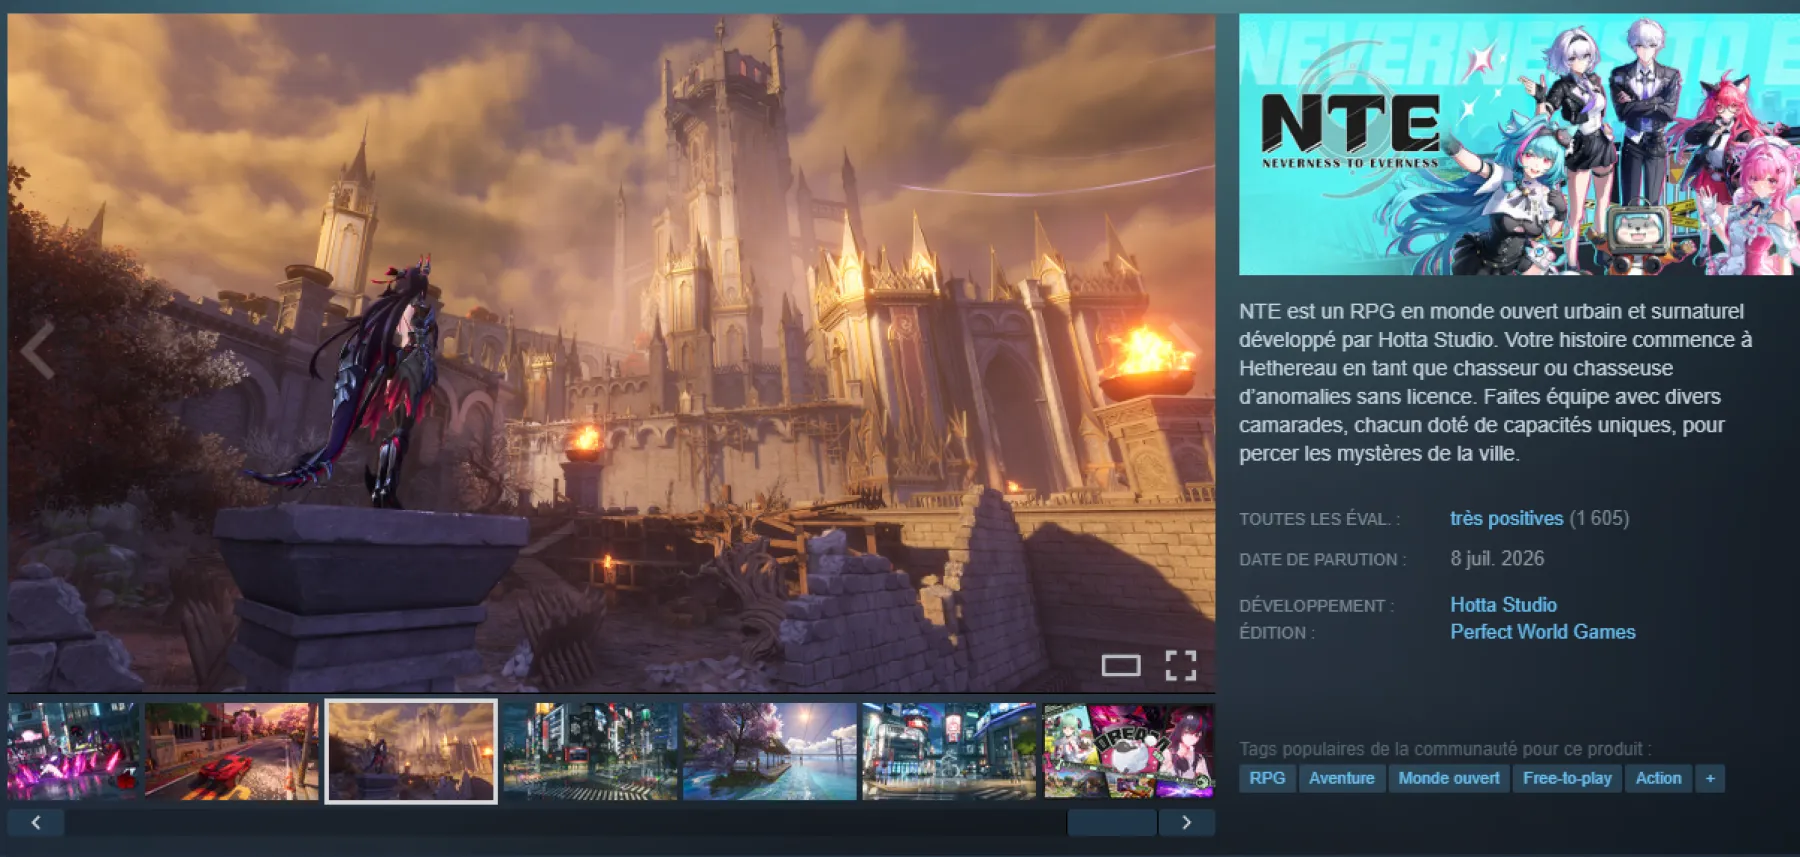The height and width of the screenshot is (857, 1800).
Task: Expand more community tags with the plus button
Action: (1710, 778)
